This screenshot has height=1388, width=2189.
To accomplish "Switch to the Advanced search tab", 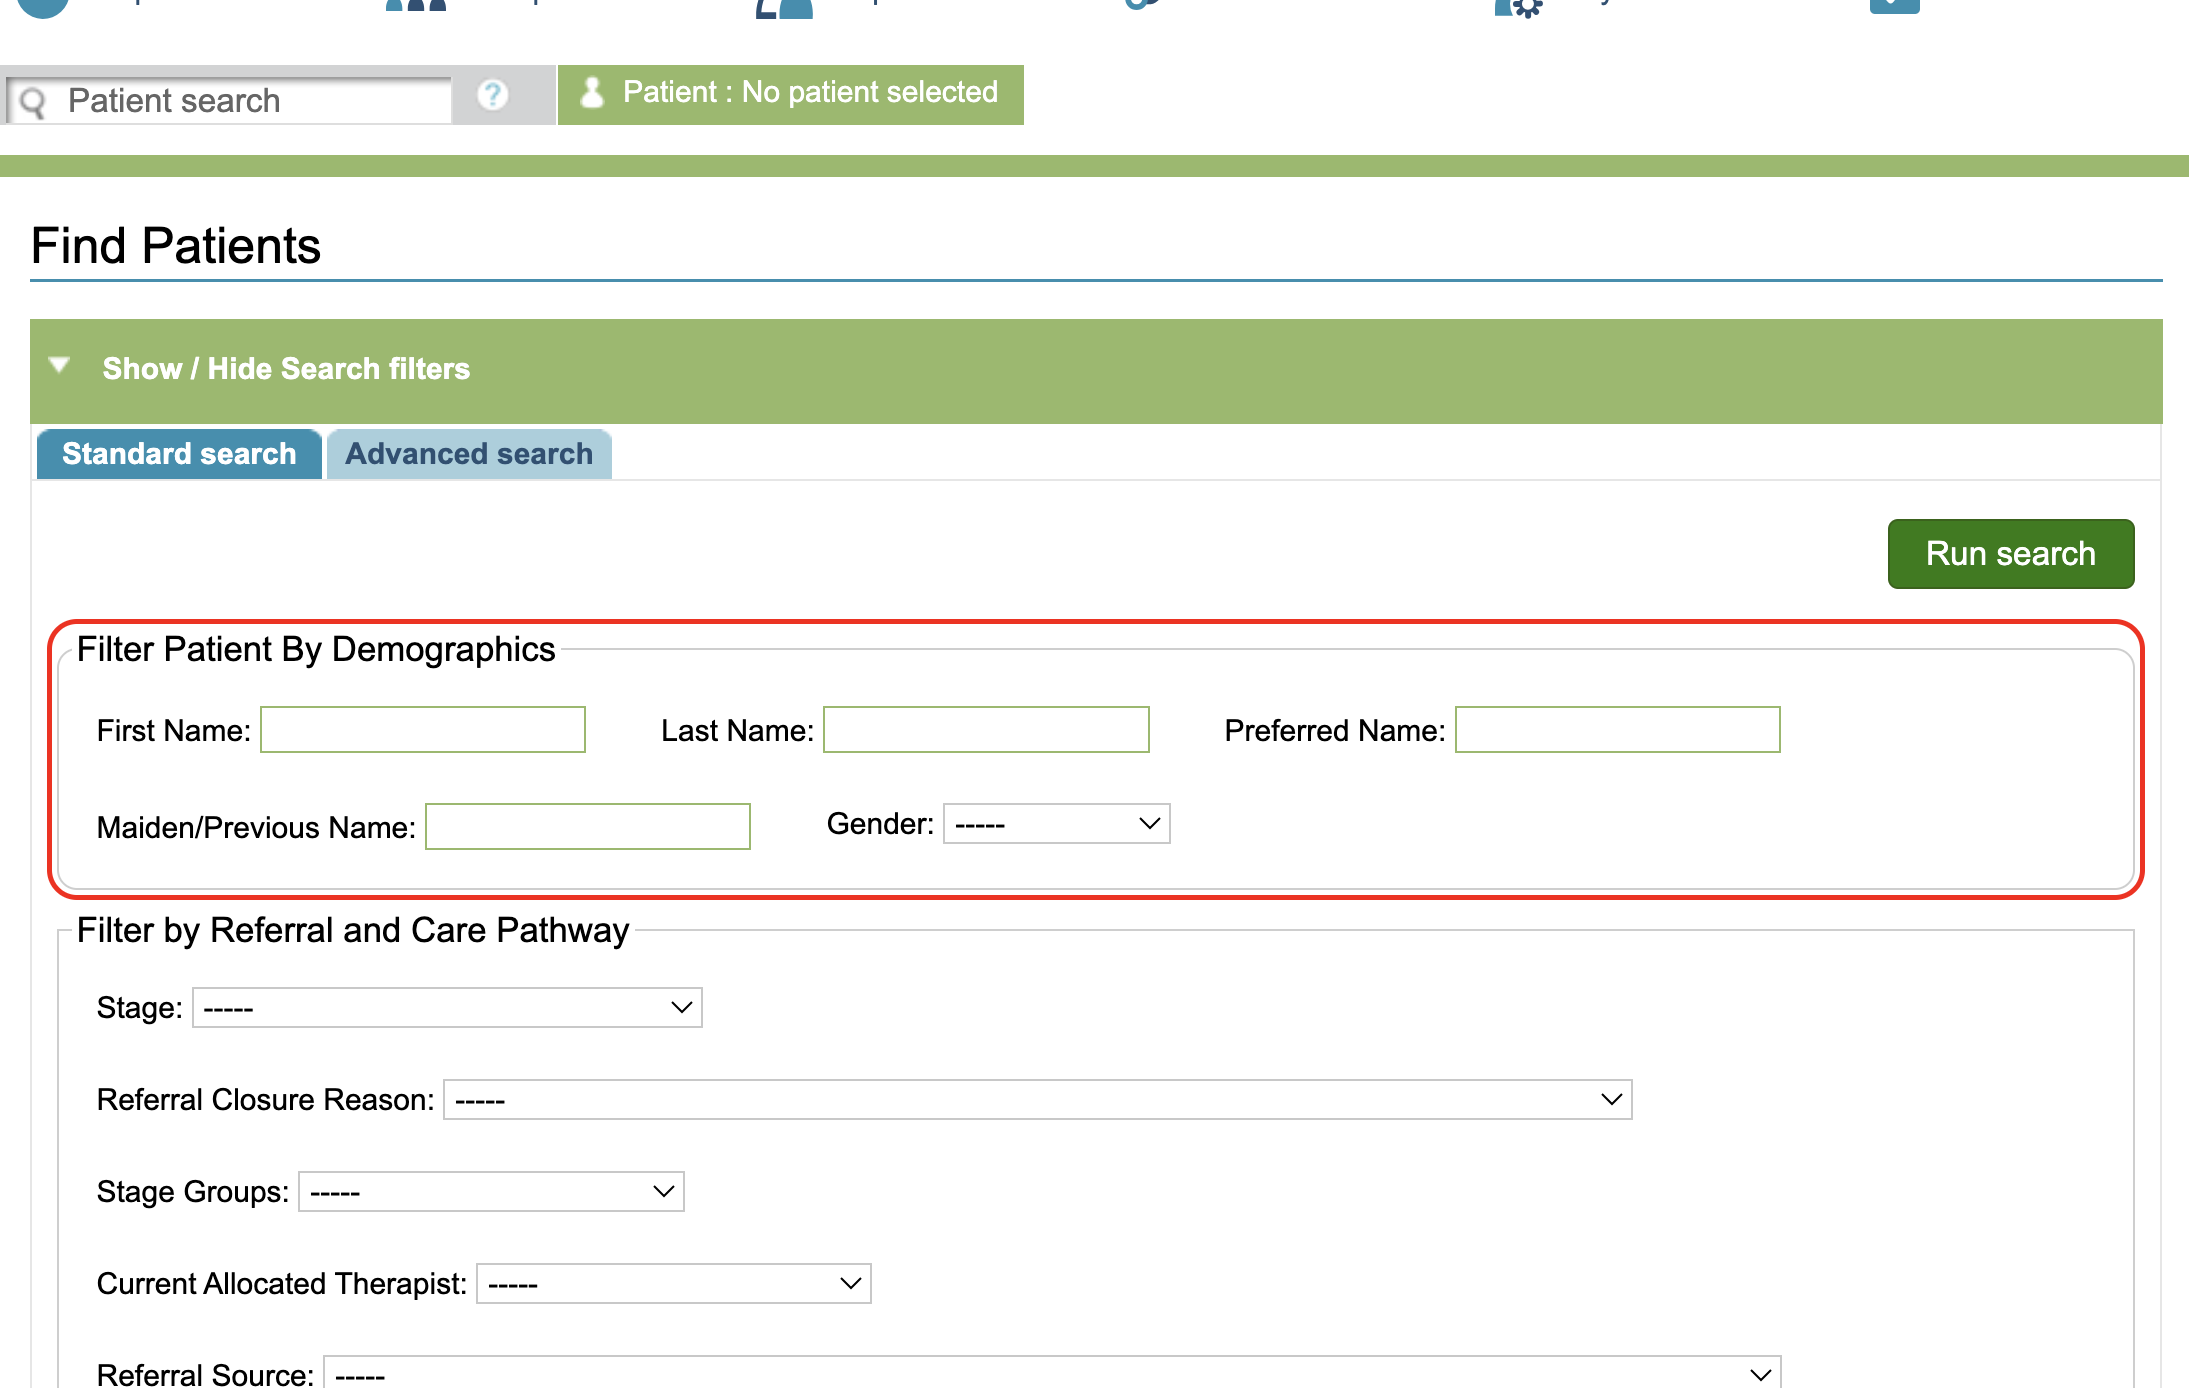I will (469, 454).
